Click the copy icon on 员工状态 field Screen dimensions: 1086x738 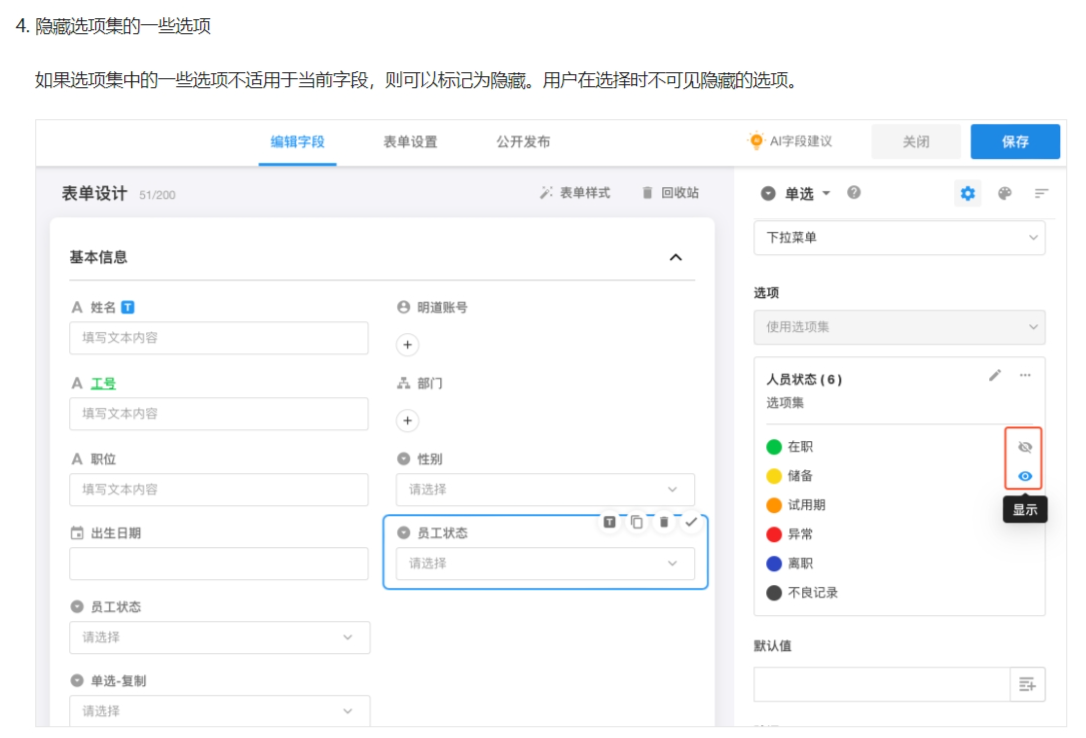click(x=637, y=522)
